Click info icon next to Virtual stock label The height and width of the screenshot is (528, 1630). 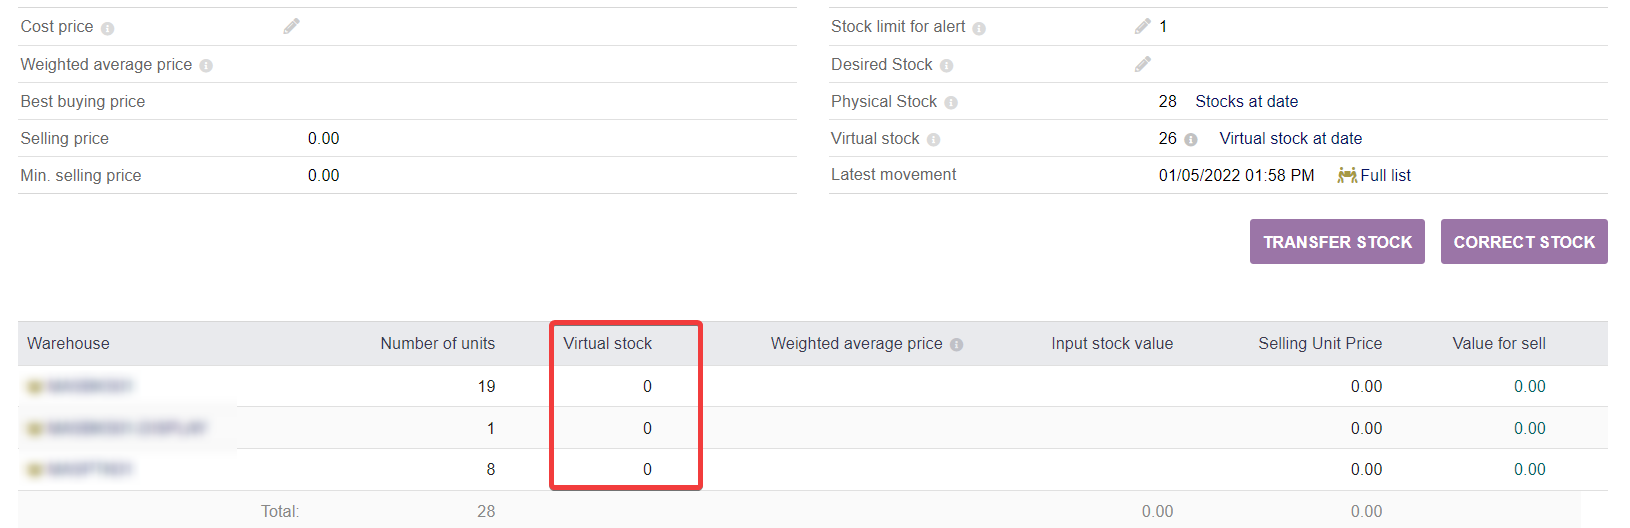(933, 140)
